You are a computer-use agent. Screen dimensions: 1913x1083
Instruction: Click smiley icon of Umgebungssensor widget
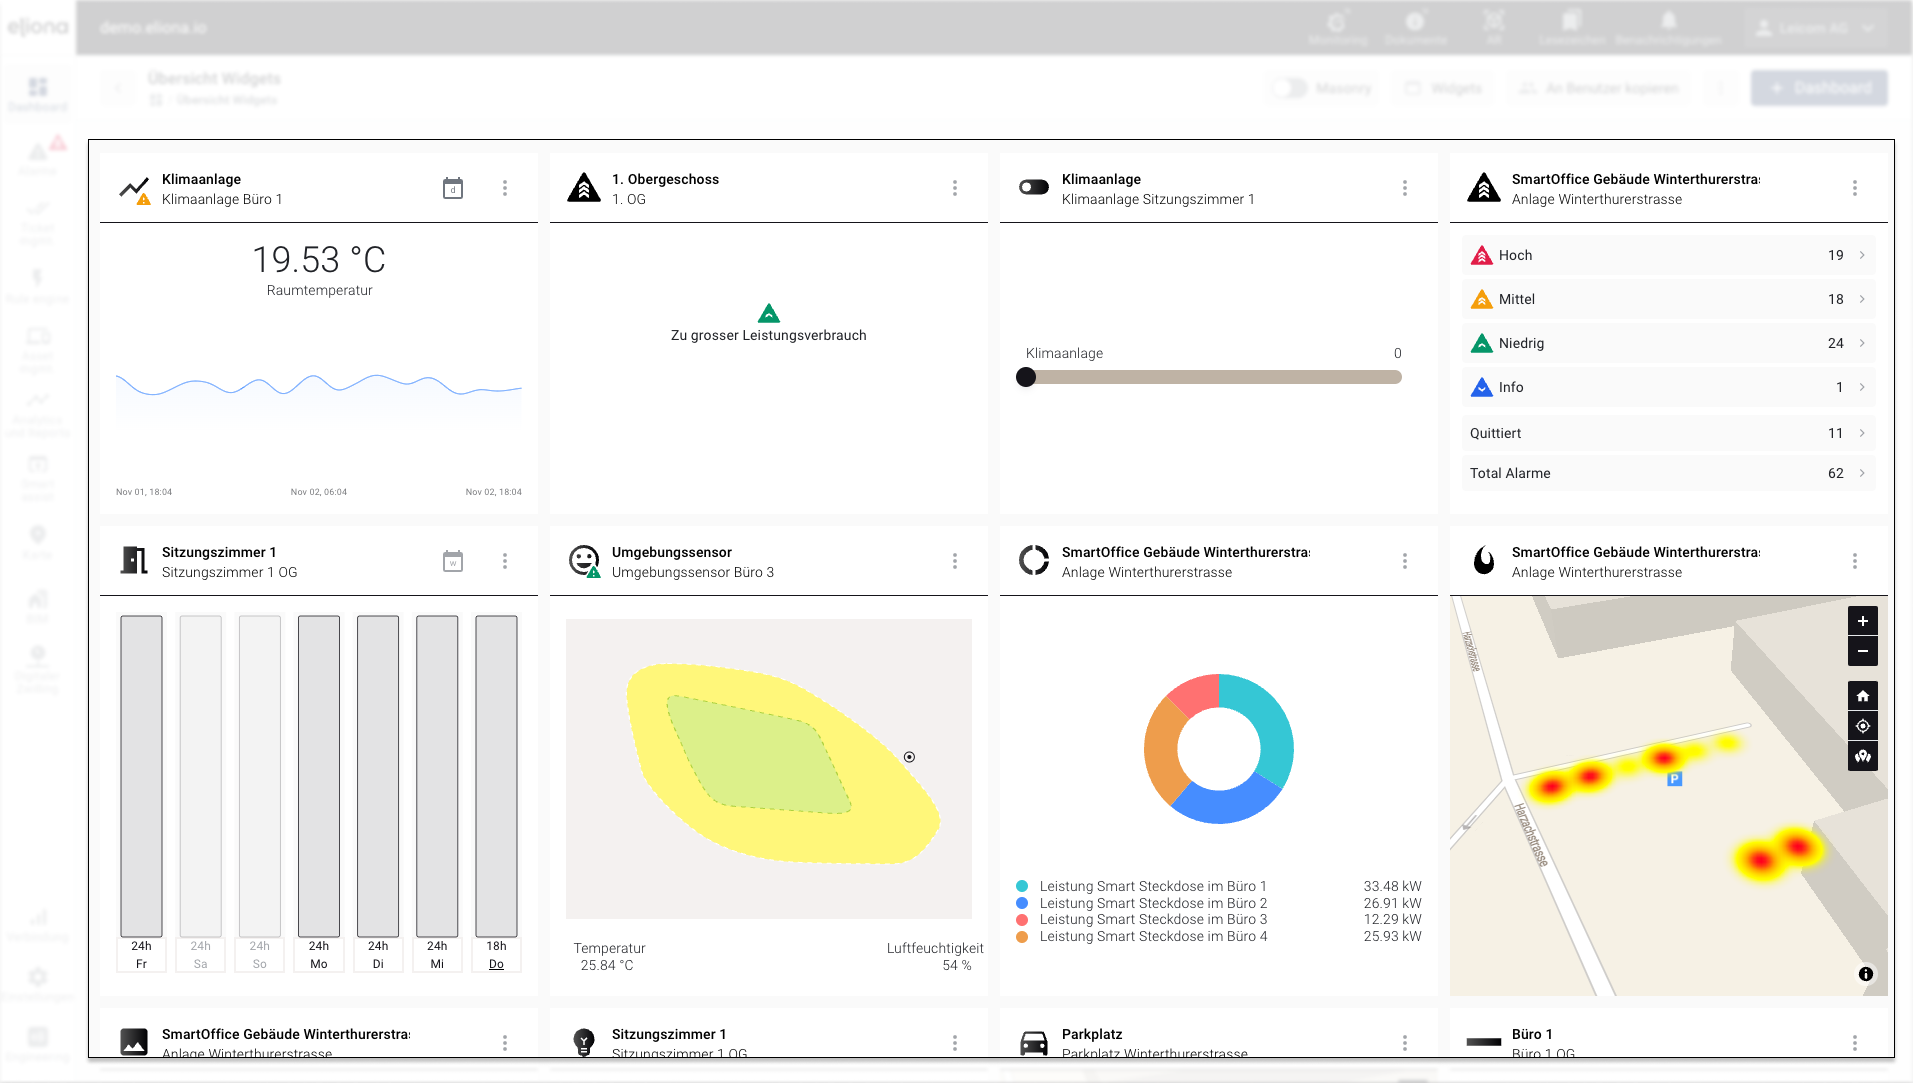tap(584, 561)
